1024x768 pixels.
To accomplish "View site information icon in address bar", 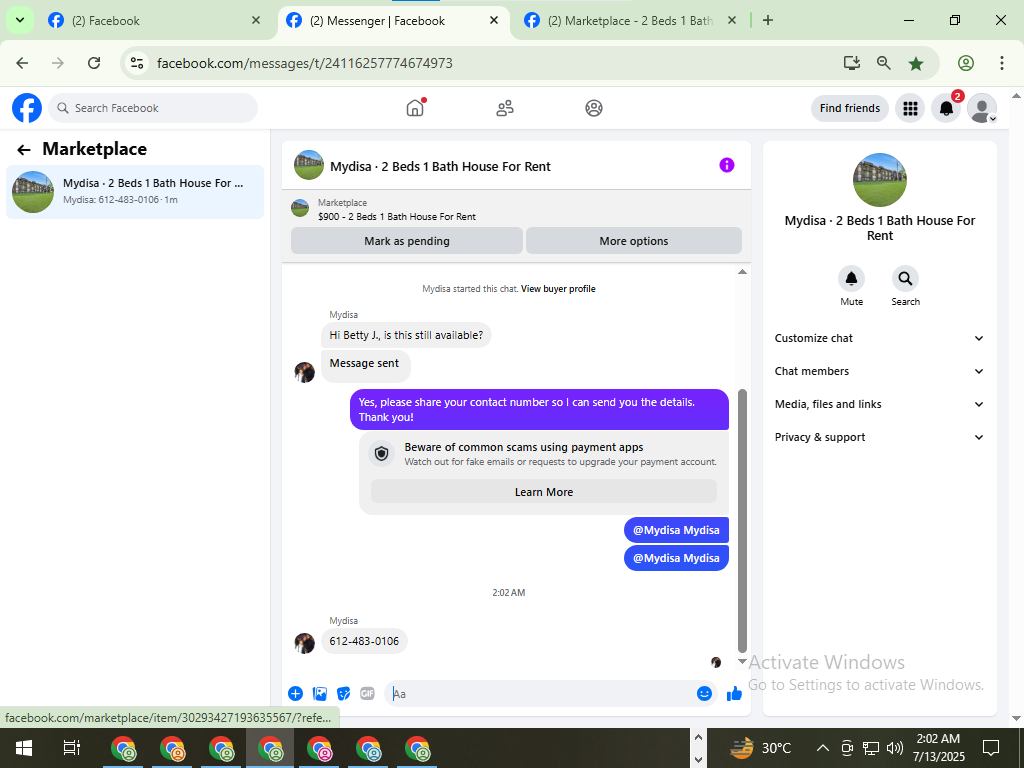I will (x=136, y=63).
